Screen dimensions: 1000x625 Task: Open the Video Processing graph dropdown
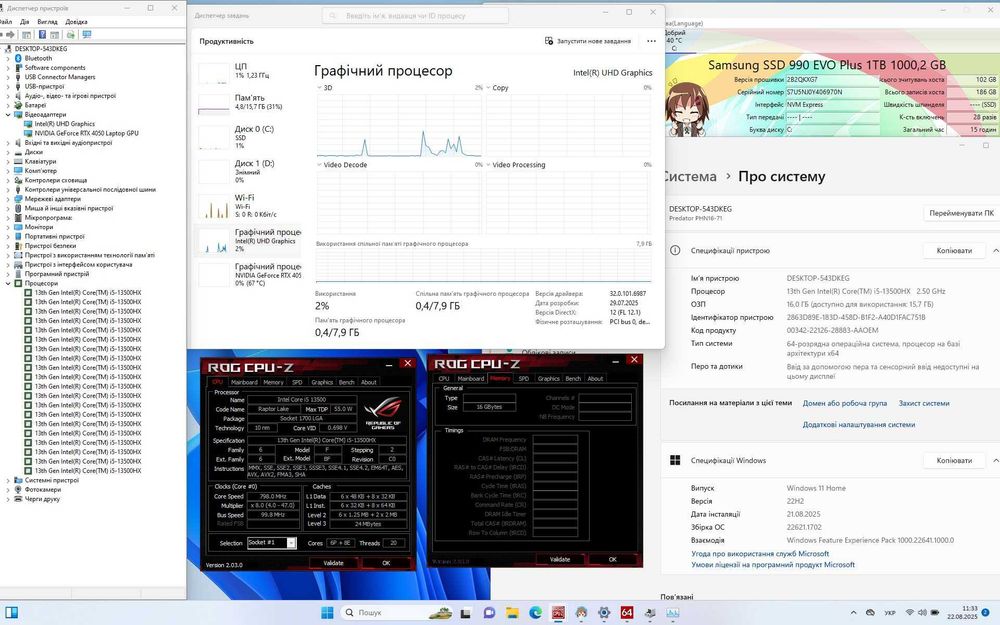click(x=489, y=165)
